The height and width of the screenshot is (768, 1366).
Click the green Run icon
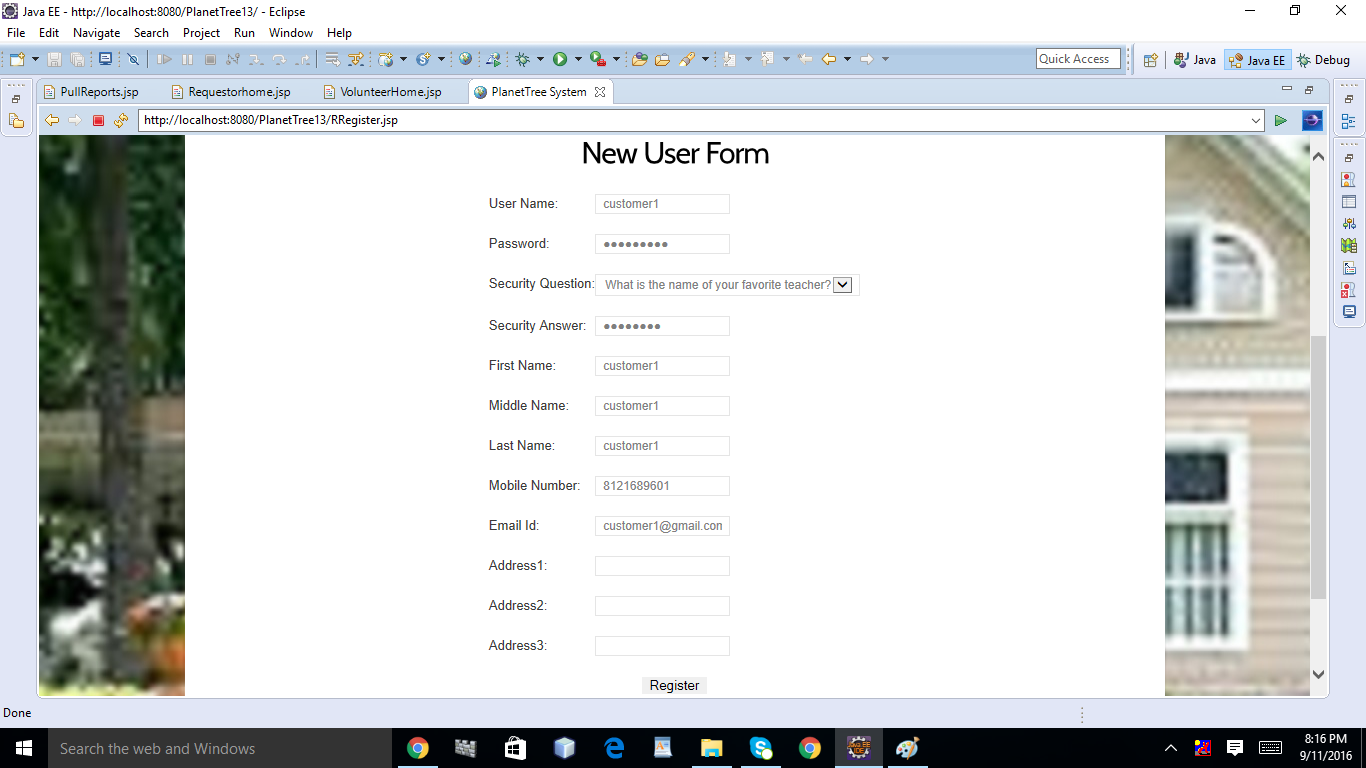pyautogui.click(x=560, y=59)
